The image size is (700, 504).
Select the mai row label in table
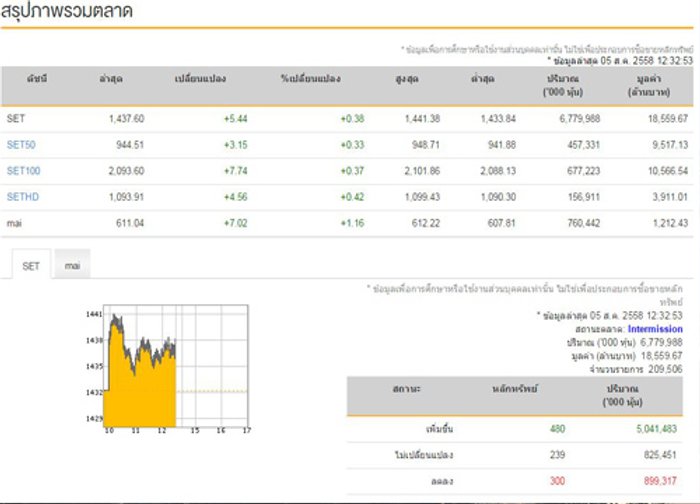pos(14,223)
